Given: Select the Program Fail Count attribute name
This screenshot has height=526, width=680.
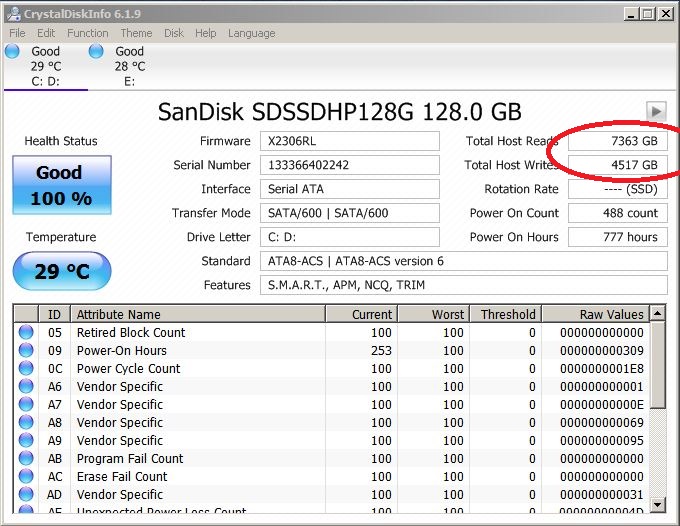Looking at the screenshot, I should pos(130,458).
